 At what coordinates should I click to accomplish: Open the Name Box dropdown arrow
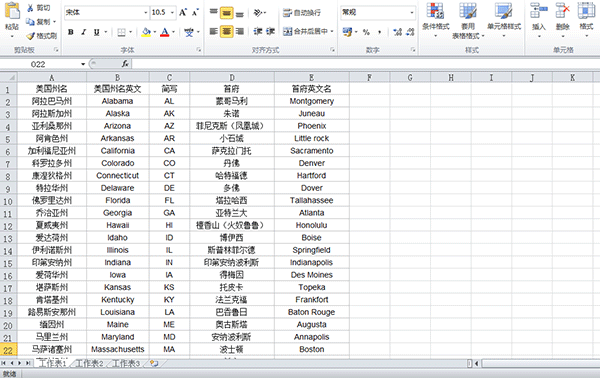point(83,64)
